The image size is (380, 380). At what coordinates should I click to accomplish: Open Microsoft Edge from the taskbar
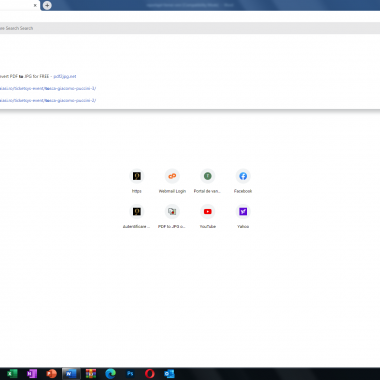coord(110,374)
